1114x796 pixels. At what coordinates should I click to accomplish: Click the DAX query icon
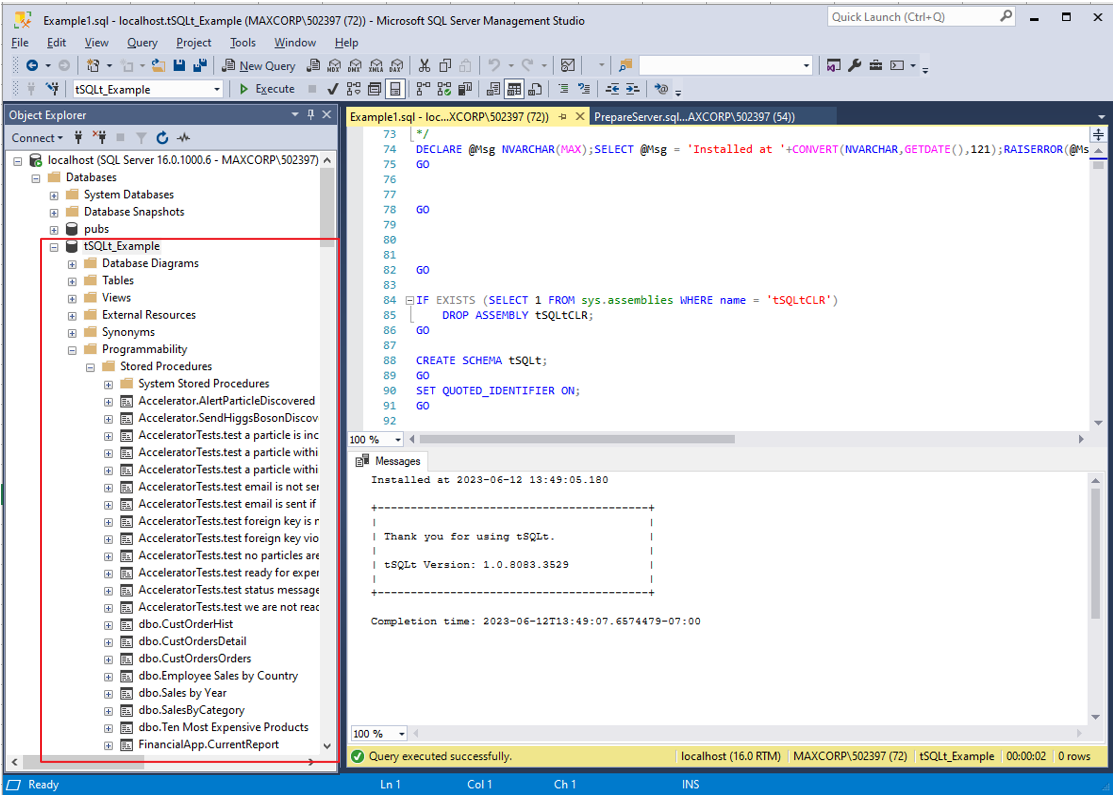pyautogui.click(x=397, y=65)
